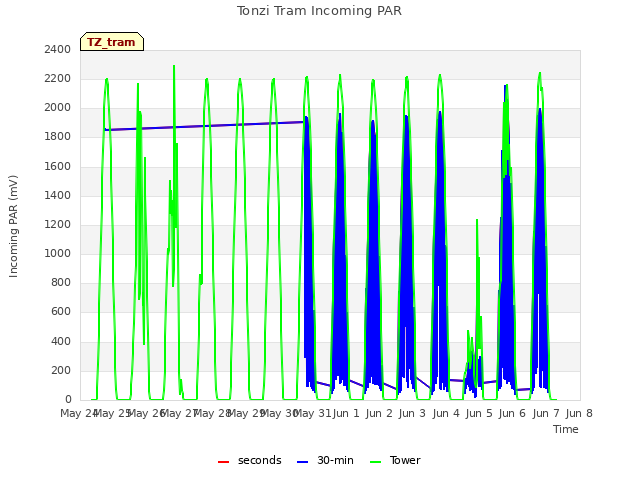Click the 1800 y-axis tick label

point(58,136)
